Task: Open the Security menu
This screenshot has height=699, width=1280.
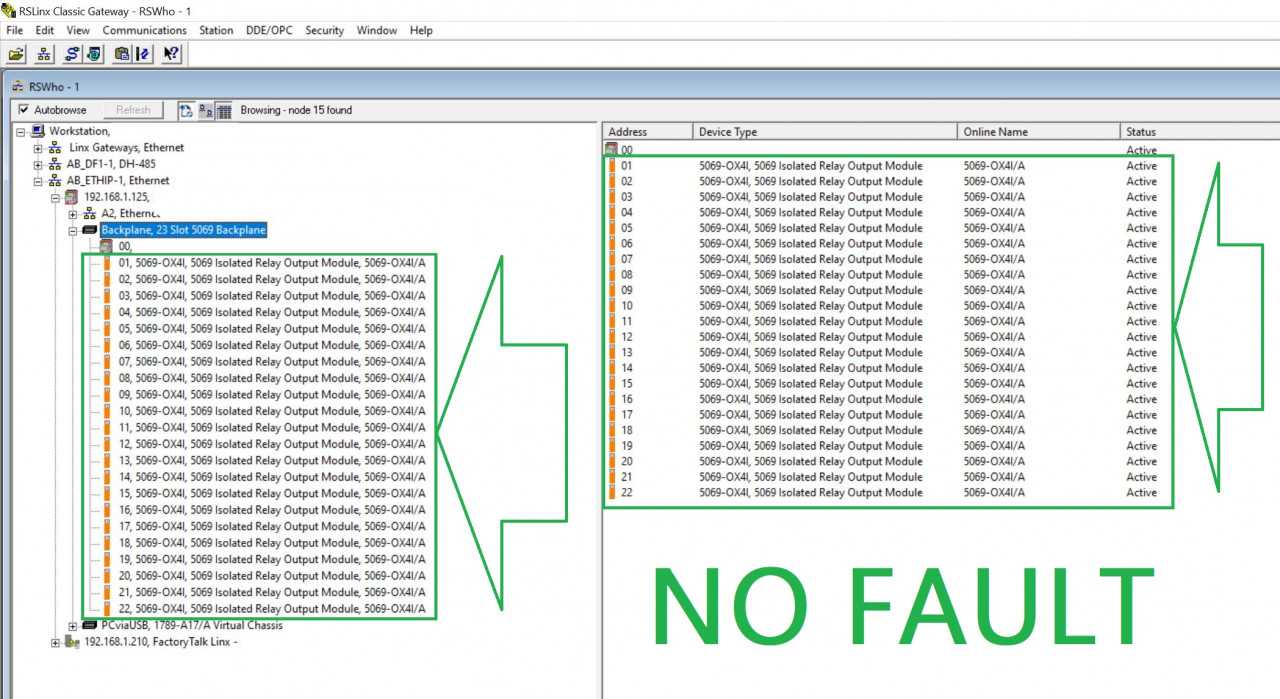Action: (324, 30)
